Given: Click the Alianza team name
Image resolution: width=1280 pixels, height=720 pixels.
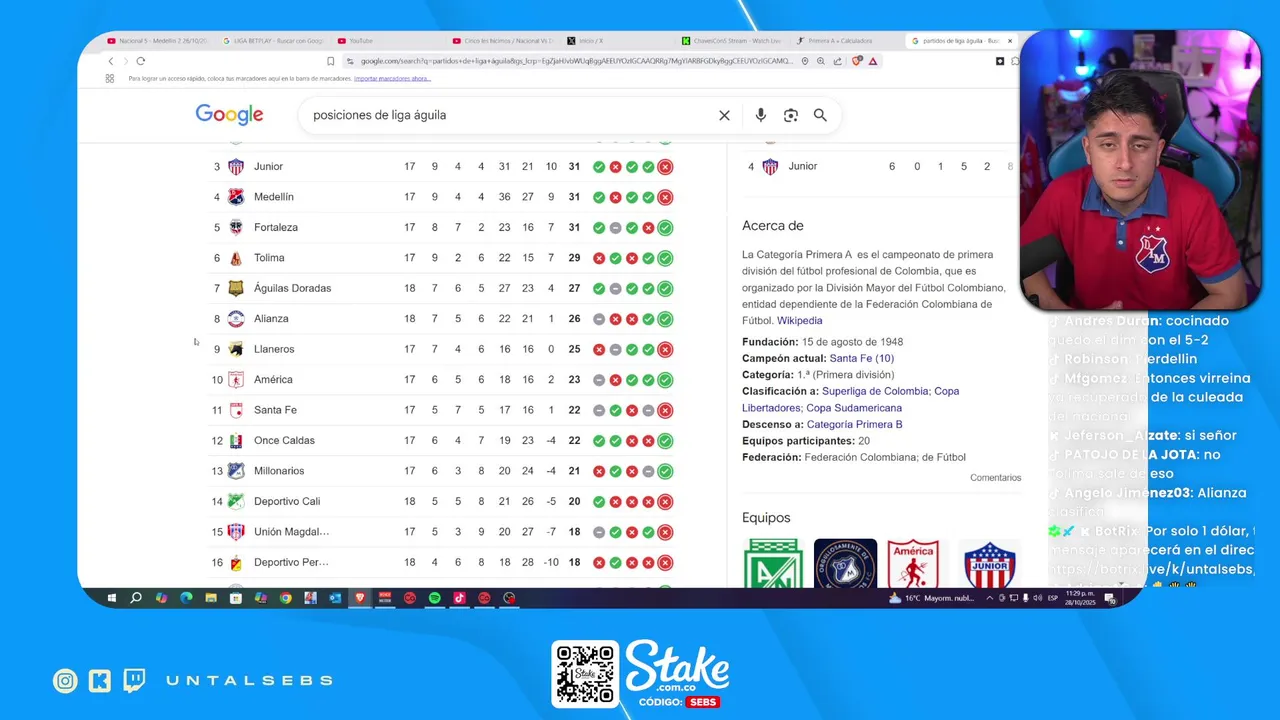Looking at the screenshot, I should coord(271,319).
